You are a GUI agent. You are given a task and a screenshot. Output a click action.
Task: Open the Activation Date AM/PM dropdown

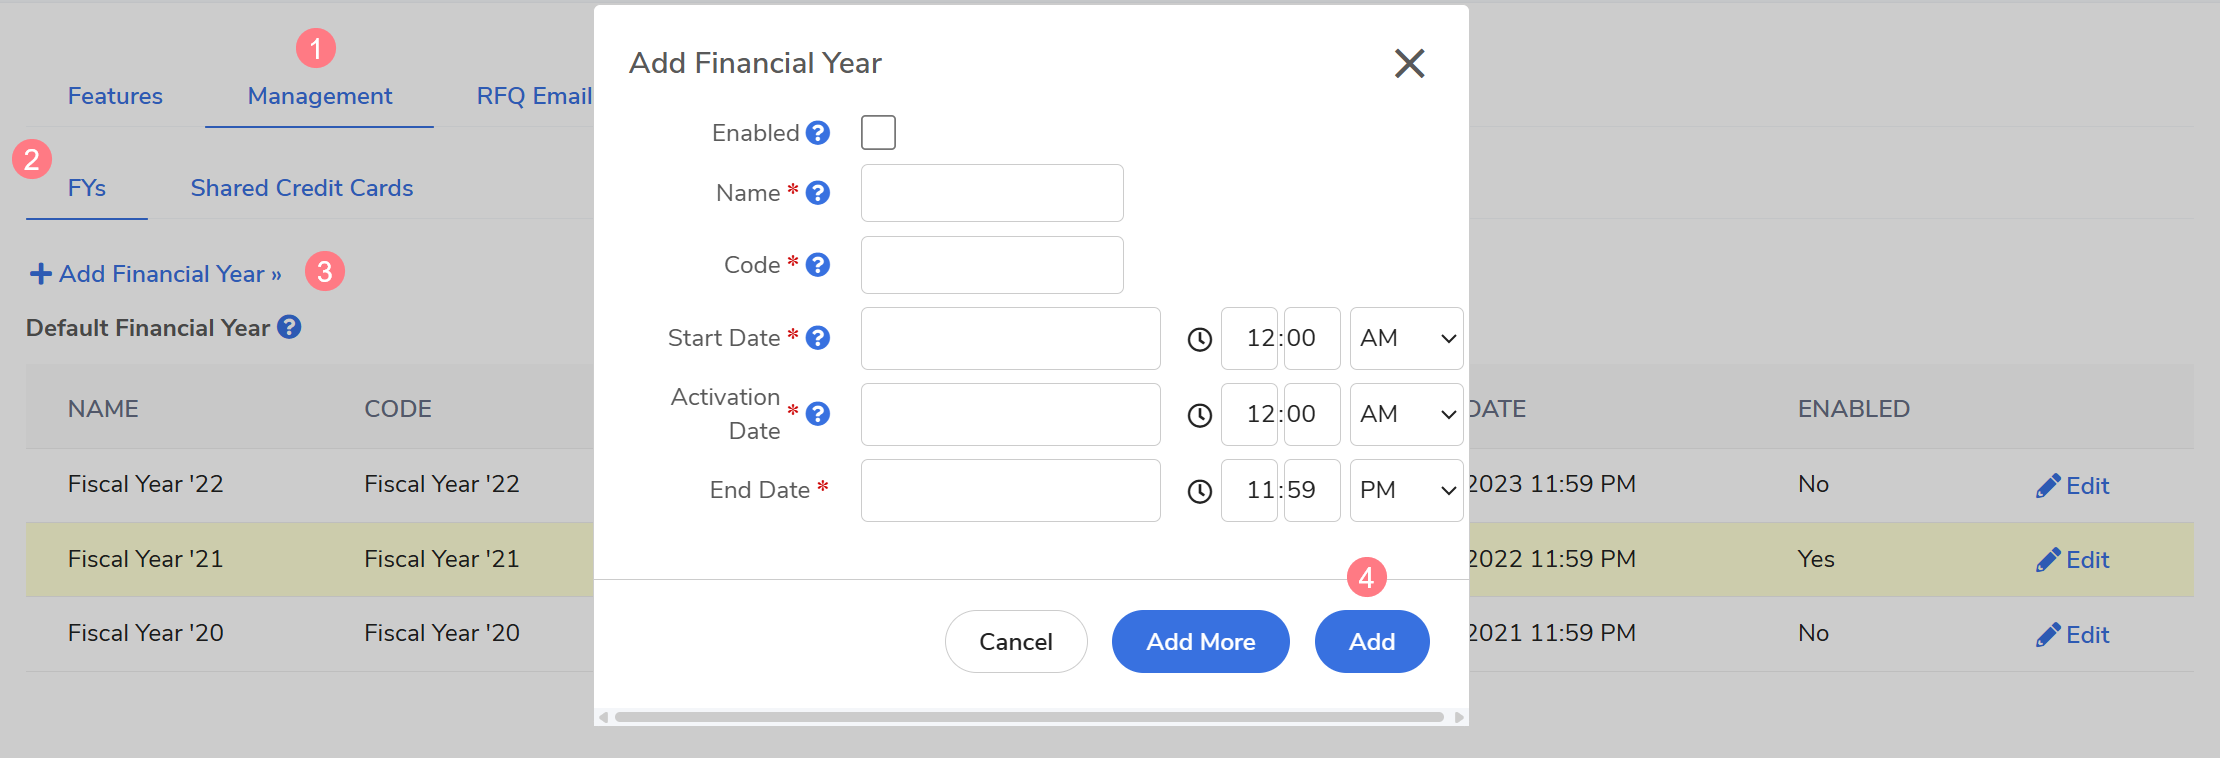coord(1406,414)
